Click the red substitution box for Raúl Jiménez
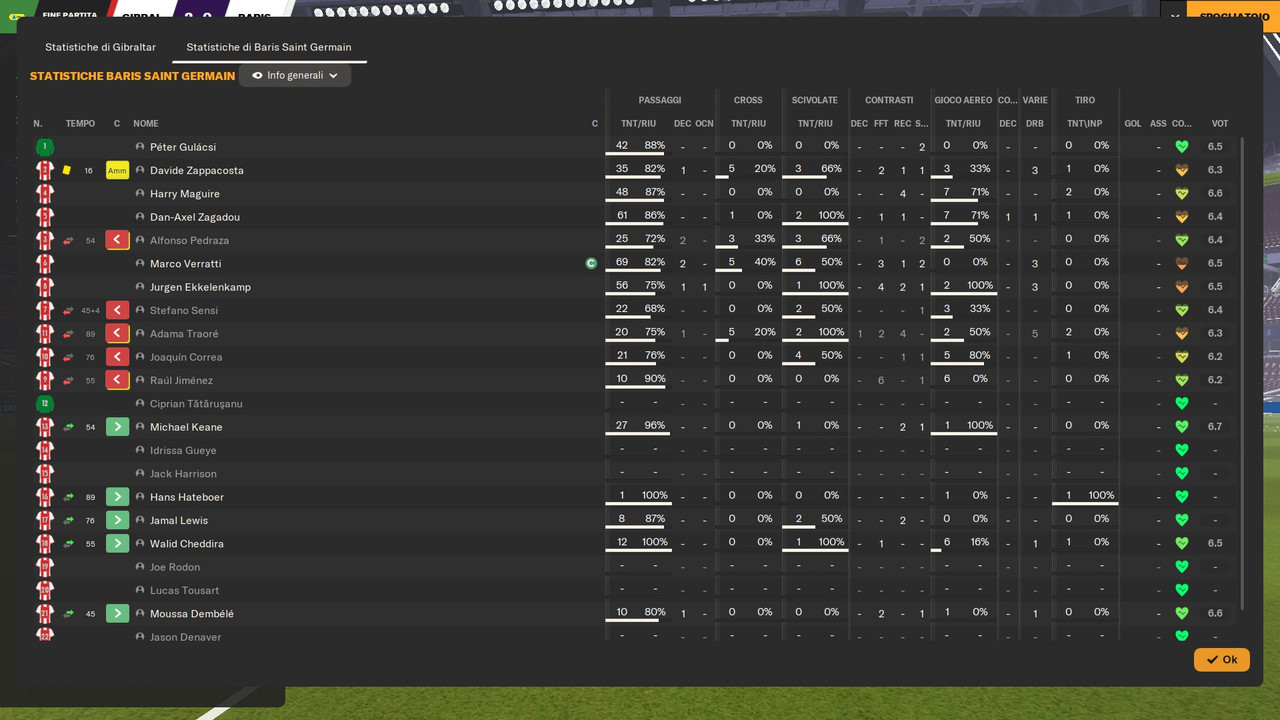 coord(118,380)
